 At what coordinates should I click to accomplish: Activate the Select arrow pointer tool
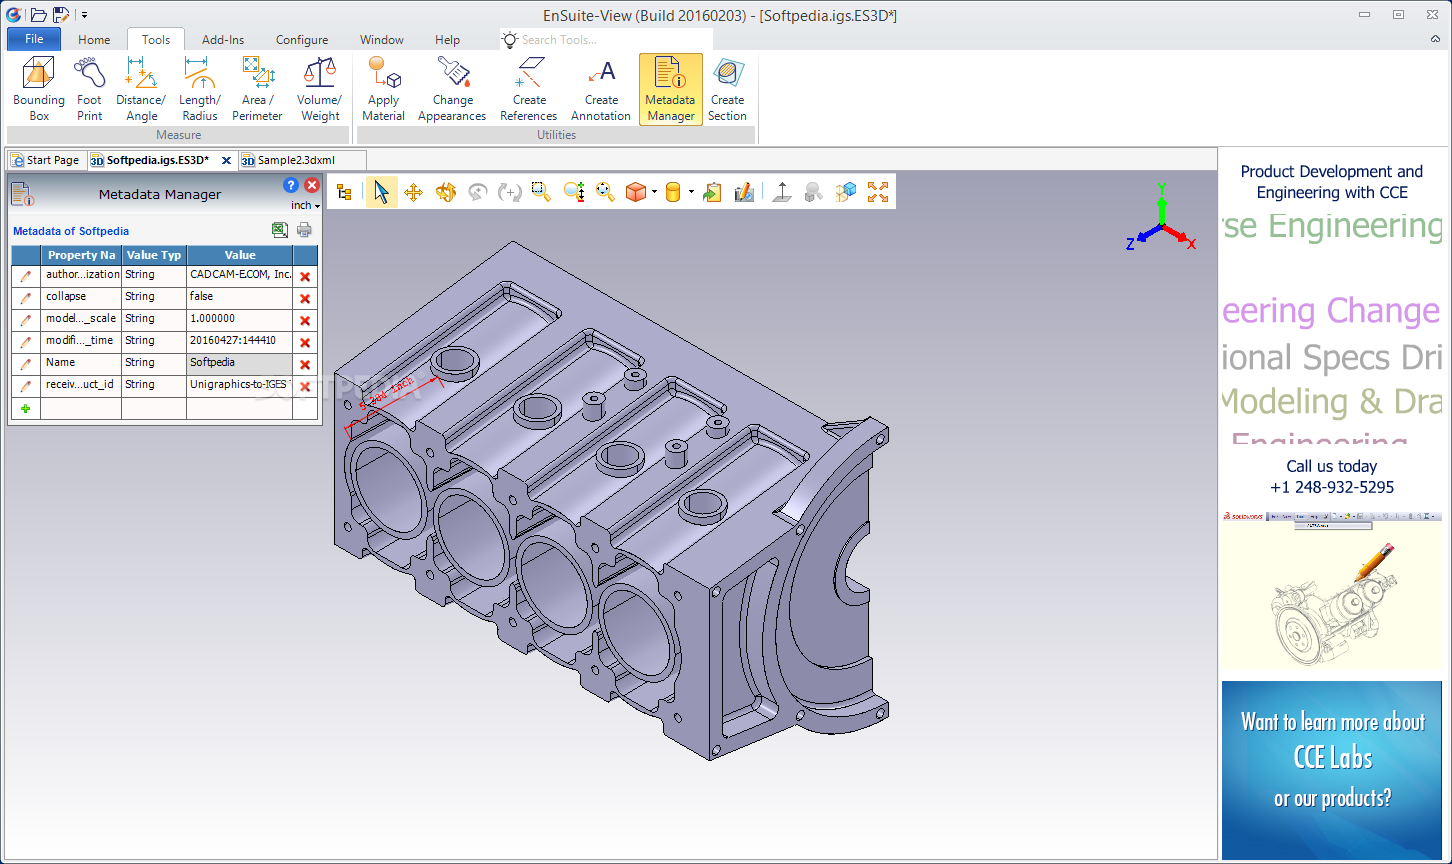point(381,192)
